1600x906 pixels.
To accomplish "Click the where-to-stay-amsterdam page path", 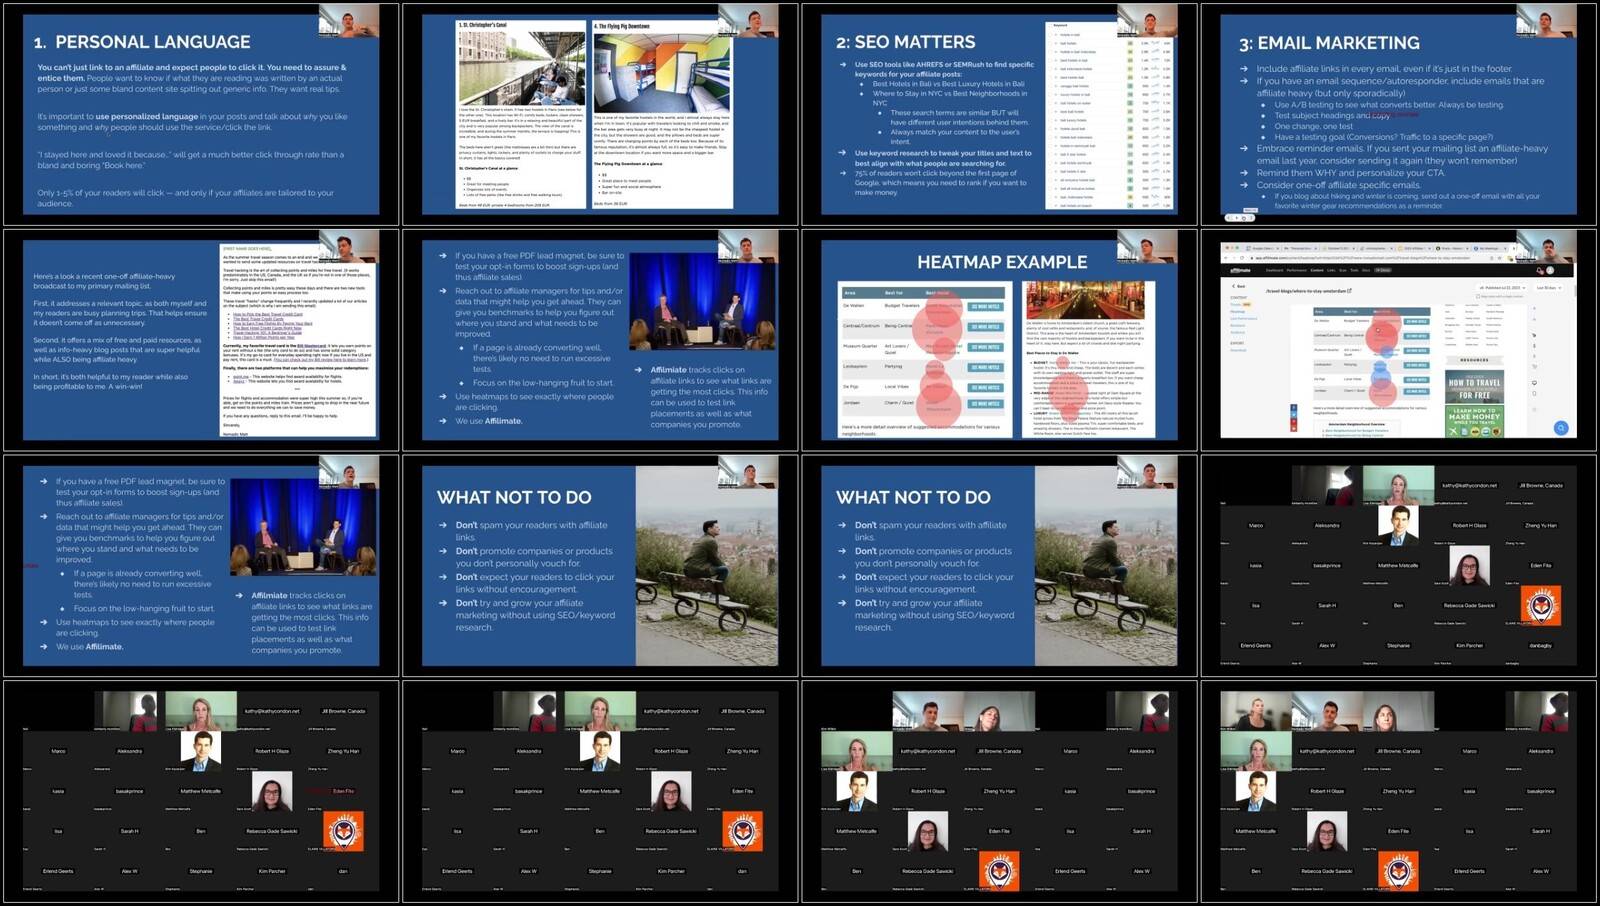I will click(x=1308, y=291).
